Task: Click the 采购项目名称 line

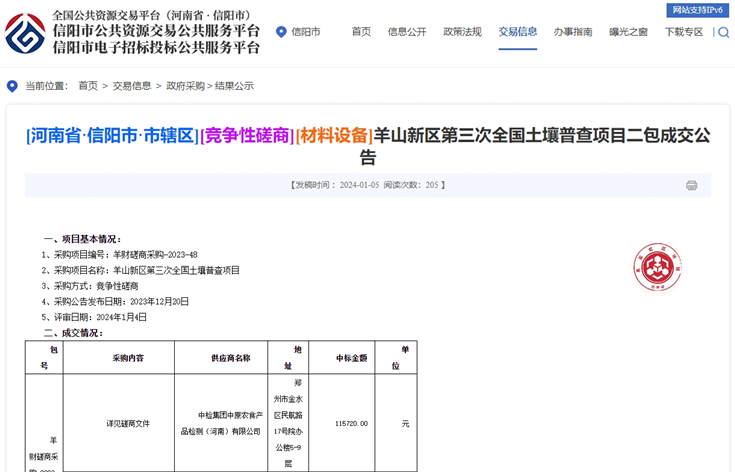Action: coord(140,270)
